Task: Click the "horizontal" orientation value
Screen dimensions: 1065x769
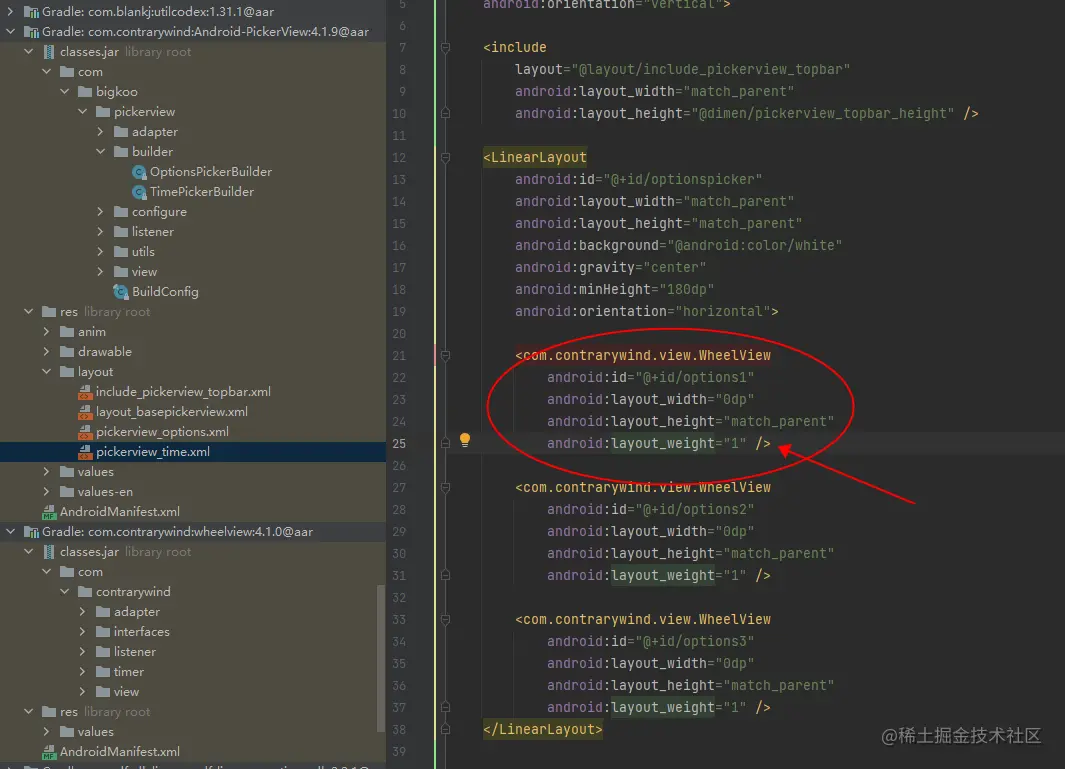Action: (722, 311)
